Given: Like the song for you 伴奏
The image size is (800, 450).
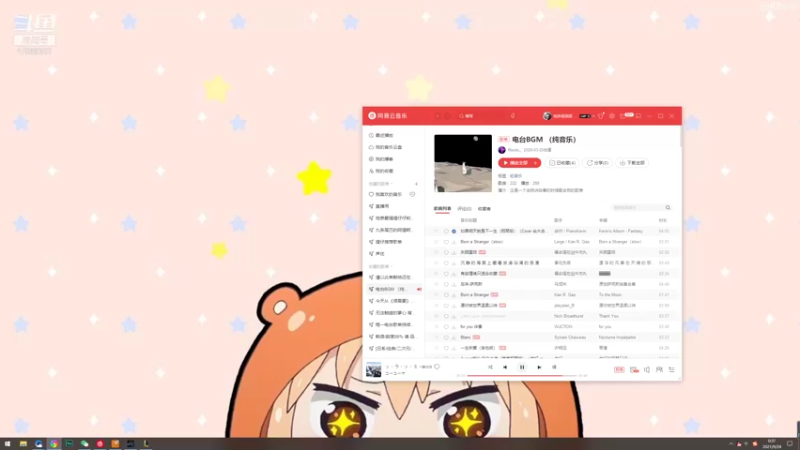Looking at the screenshot, I should [x=446, y=327].
